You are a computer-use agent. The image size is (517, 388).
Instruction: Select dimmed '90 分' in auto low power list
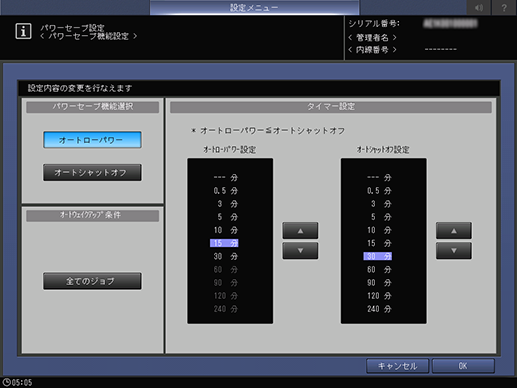[x=226, y=283]
